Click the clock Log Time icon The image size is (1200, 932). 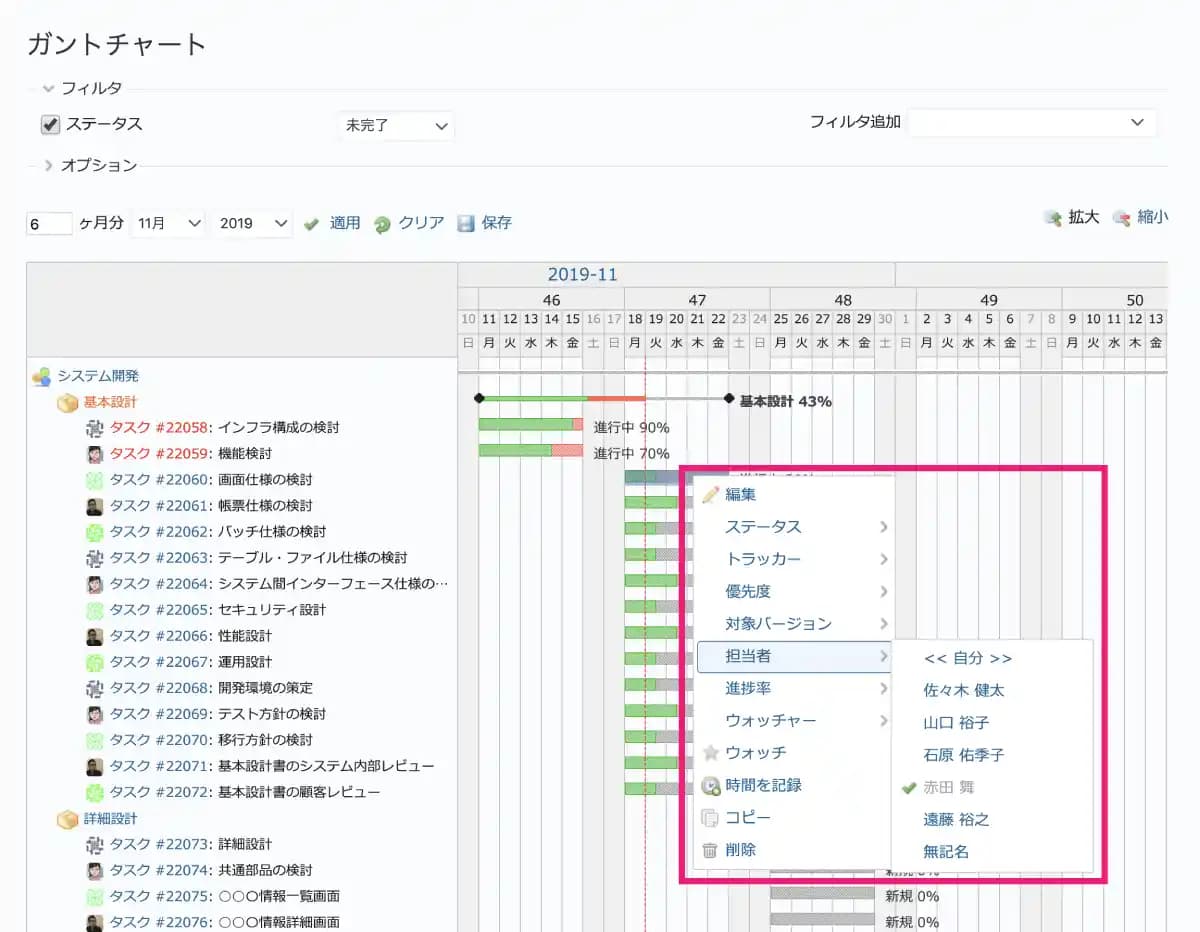pos(711,786)
